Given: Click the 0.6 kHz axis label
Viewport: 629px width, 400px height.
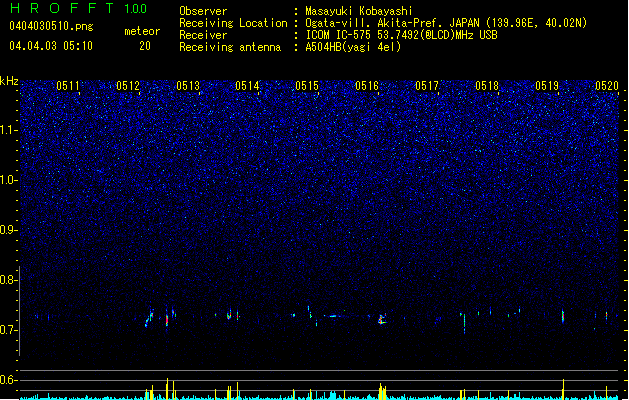Looking at the screenshot, I should 9,380.
